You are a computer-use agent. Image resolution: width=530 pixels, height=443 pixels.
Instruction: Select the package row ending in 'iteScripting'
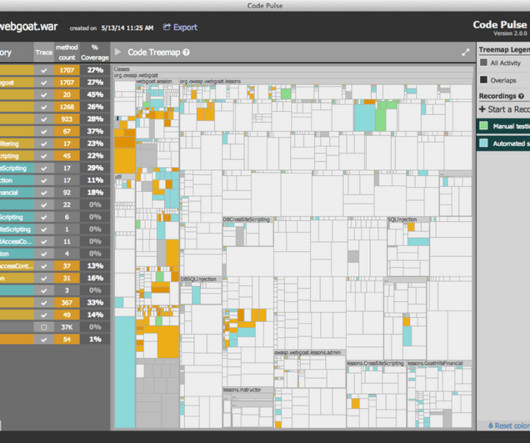(17, 229)
